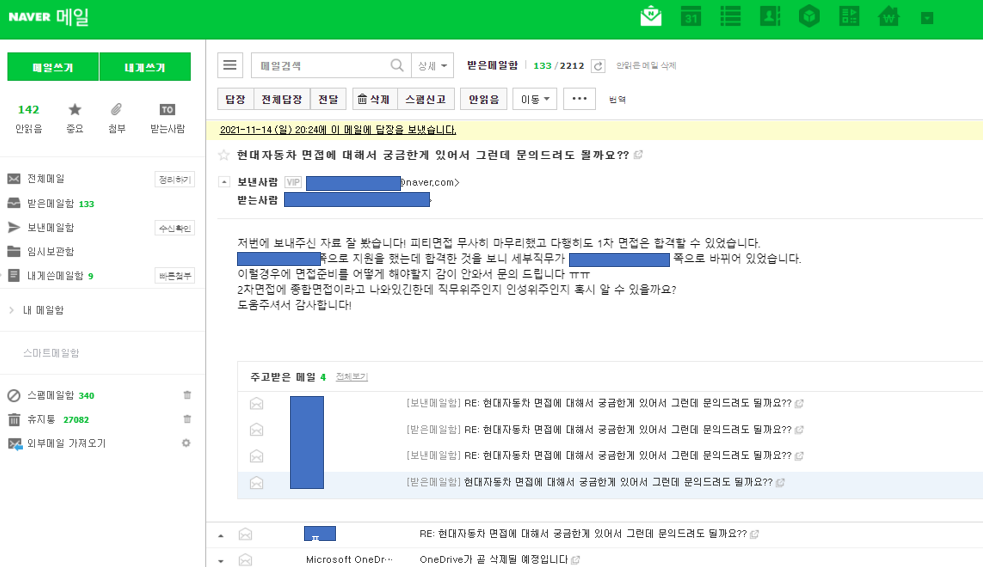Open mail in new window icon beside subject
The height and width of the screenshot is (567, 983).
point(638,155)
